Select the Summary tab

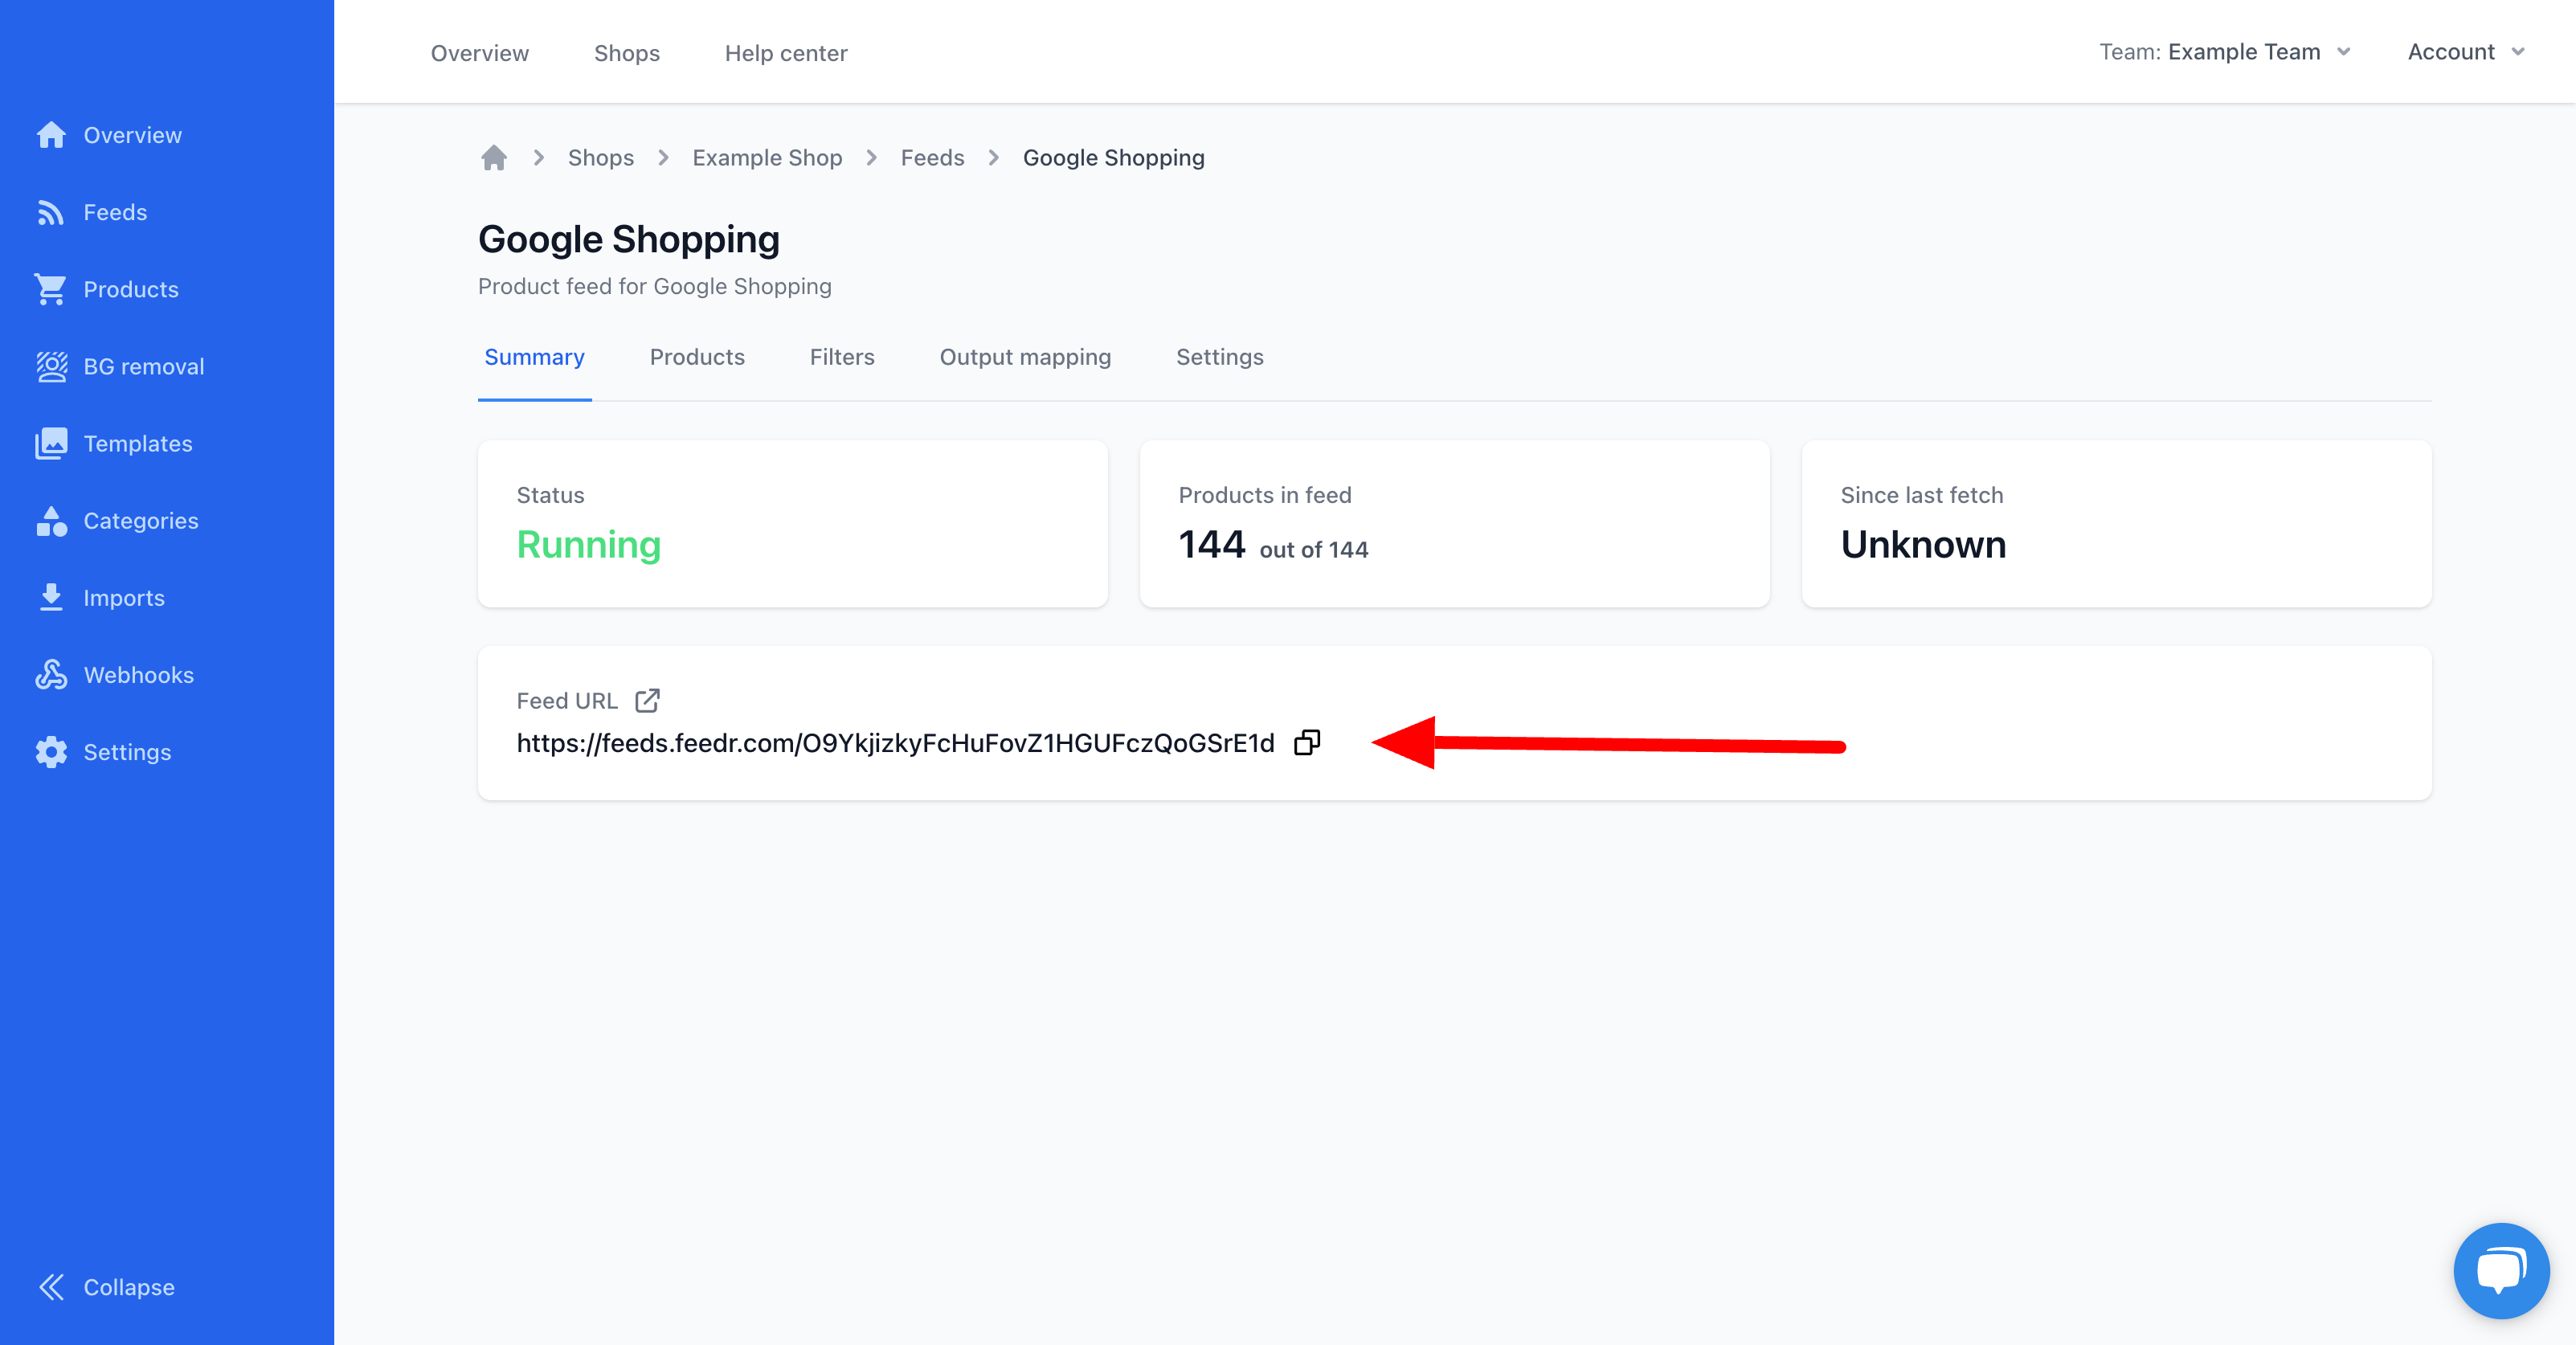point(534,357)
